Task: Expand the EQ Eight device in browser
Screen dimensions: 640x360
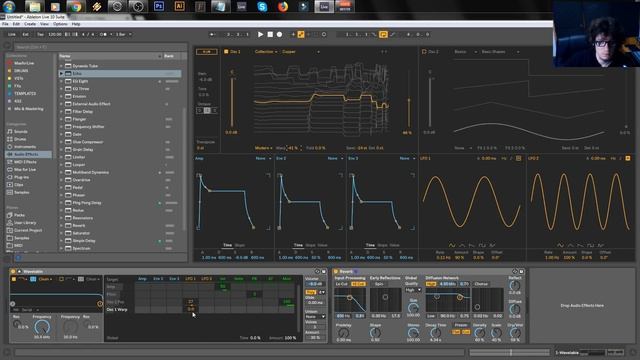Action: tap(61, 81)
